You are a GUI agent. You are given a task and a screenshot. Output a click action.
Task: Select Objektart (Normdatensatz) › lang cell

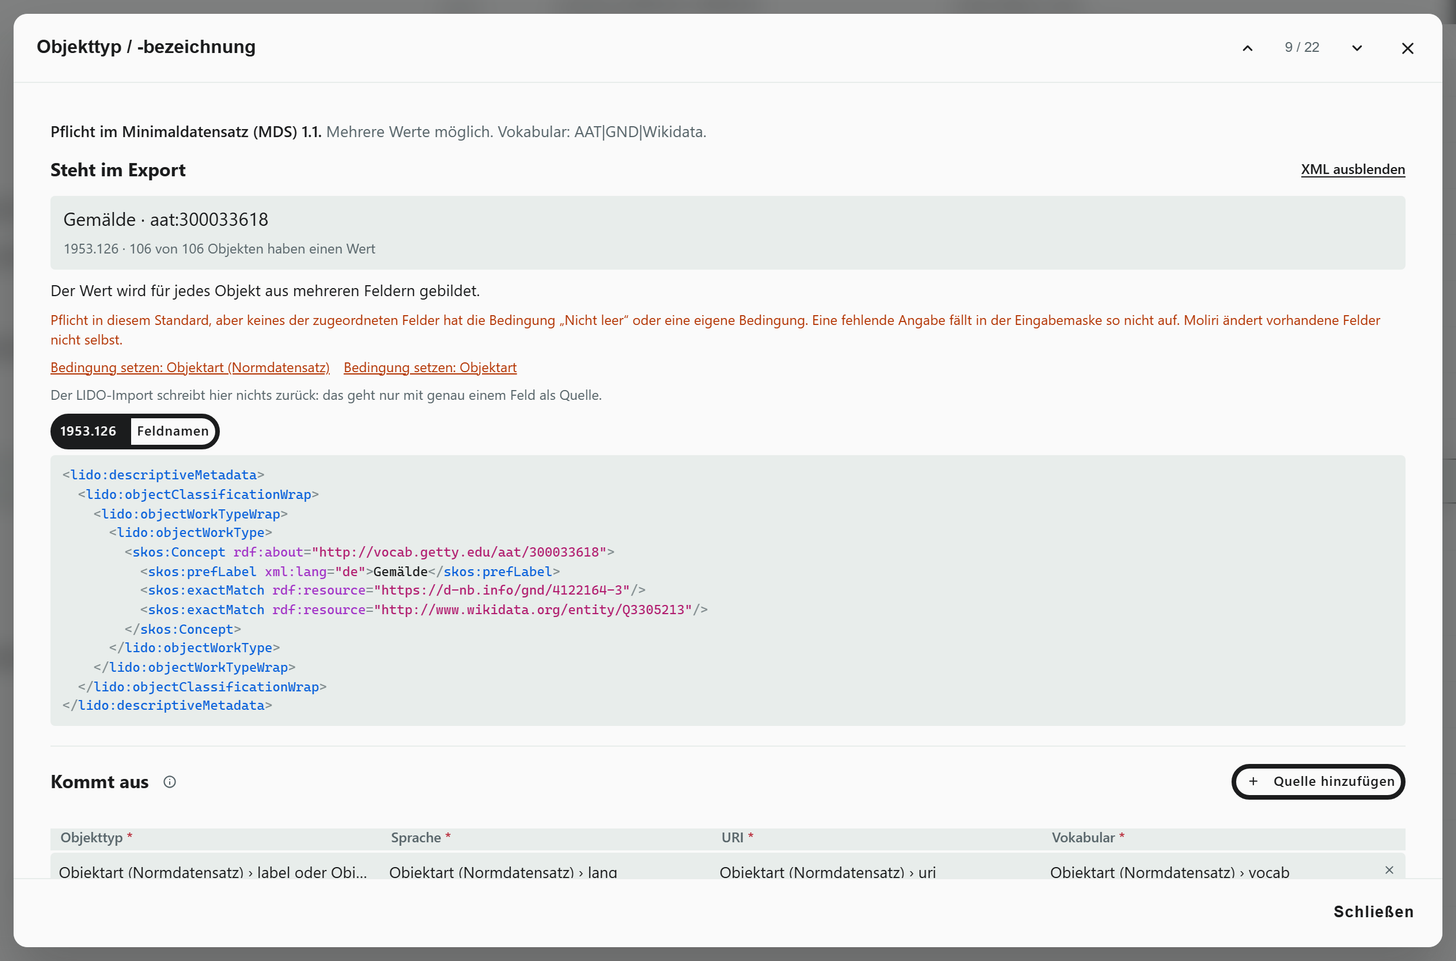tap(503, 872)
